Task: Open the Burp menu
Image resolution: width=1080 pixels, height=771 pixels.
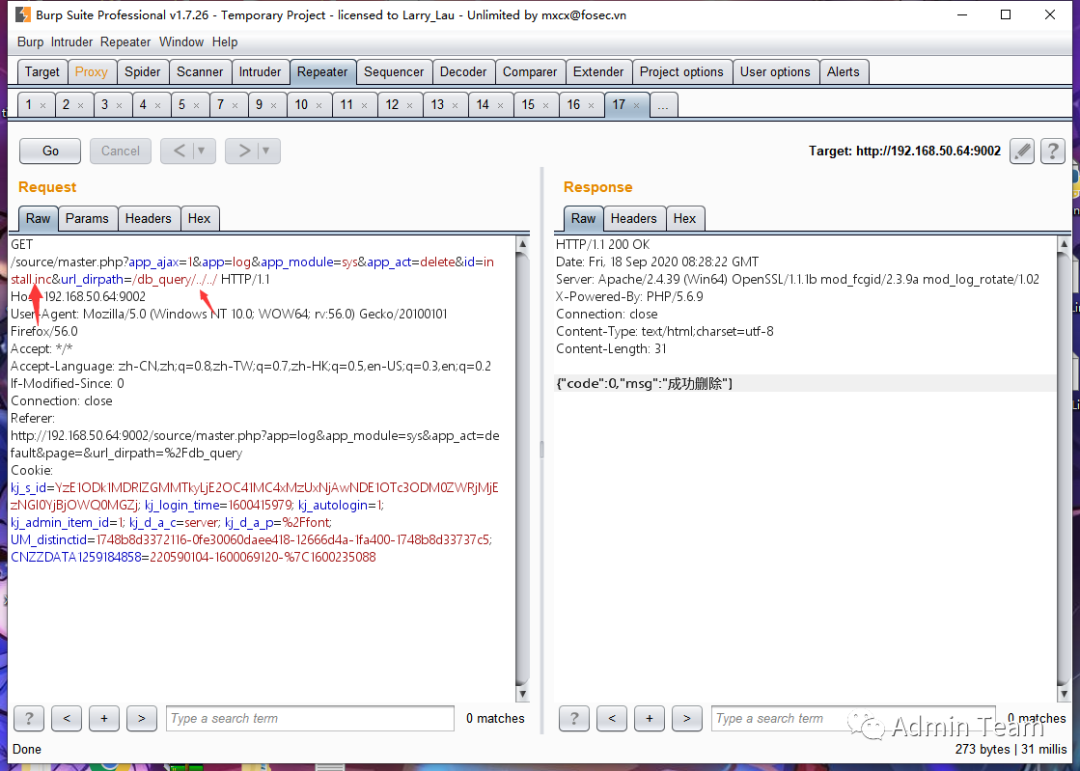Action: (x=30, y=42)
